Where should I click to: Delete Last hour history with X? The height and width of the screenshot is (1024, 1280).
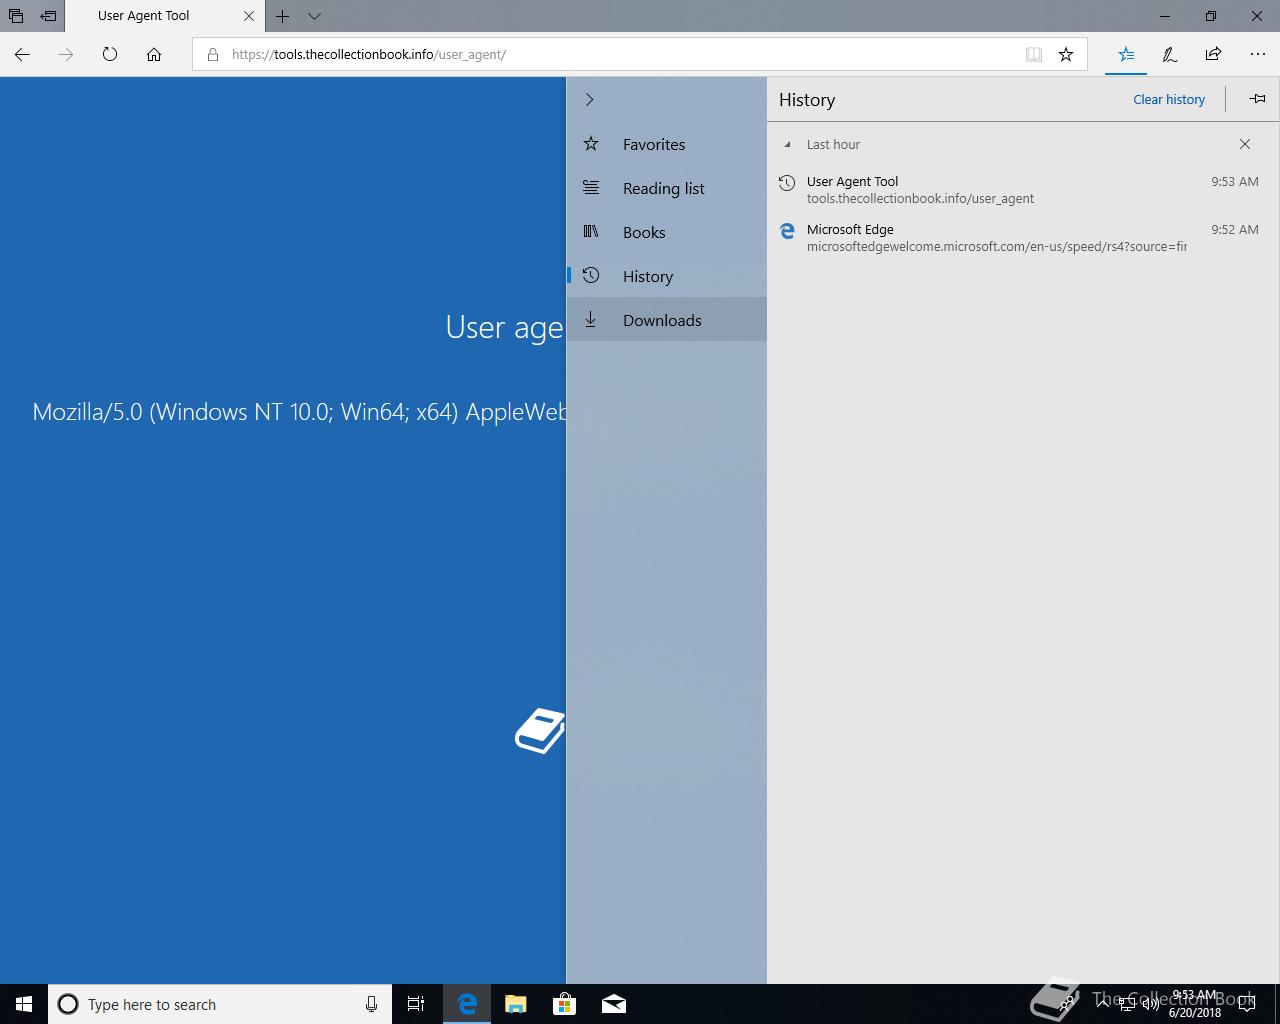click(1245, 144)
